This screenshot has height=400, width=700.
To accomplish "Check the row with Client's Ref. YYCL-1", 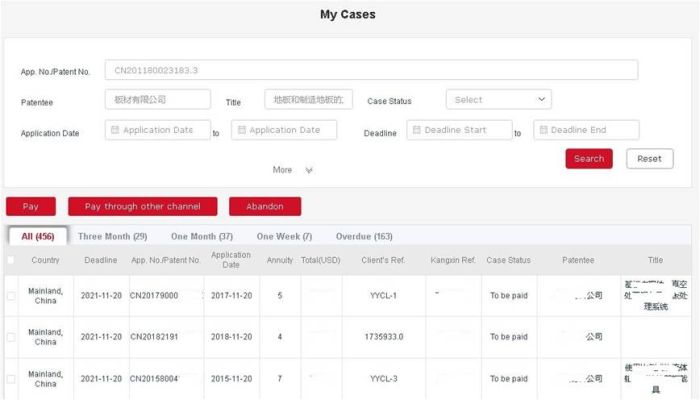I will (x=11, y=296).
